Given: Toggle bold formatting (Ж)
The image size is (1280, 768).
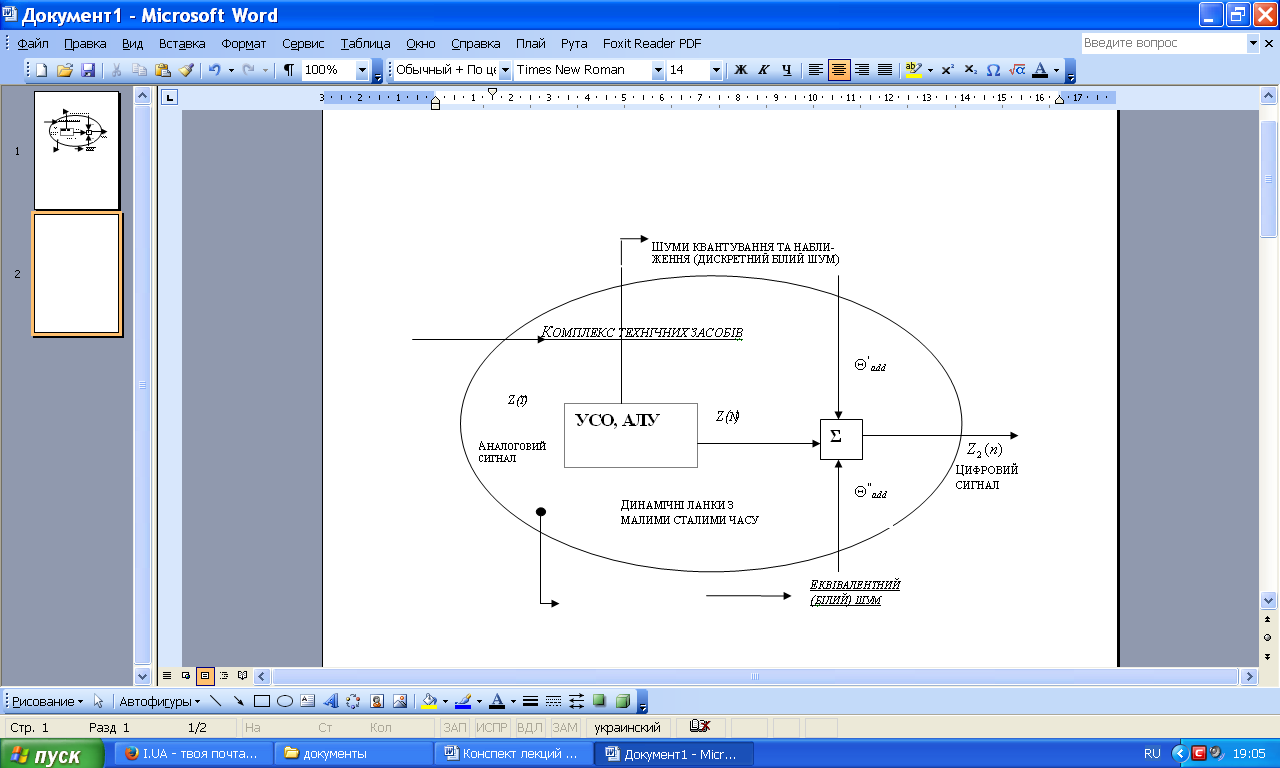Looking at the screenshot, I should tap(741, 70).
